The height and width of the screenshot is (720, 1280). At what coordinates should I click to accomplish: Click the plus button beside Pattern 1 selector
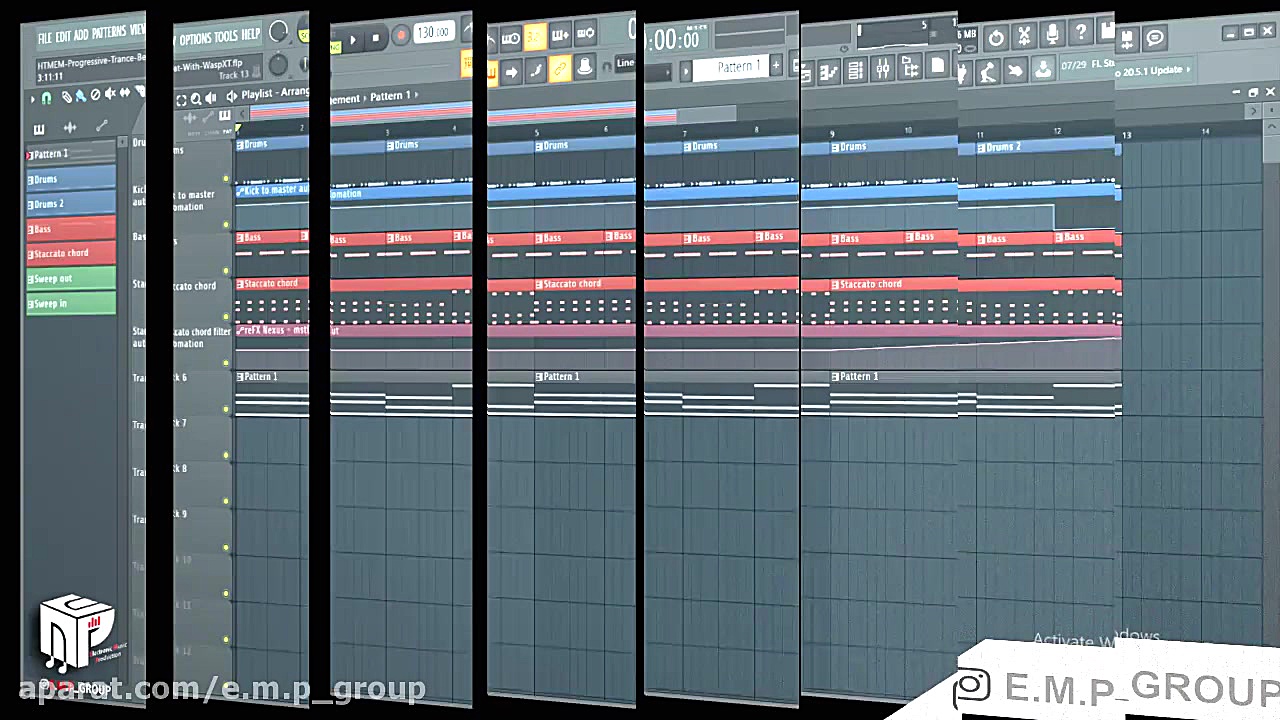775,66
